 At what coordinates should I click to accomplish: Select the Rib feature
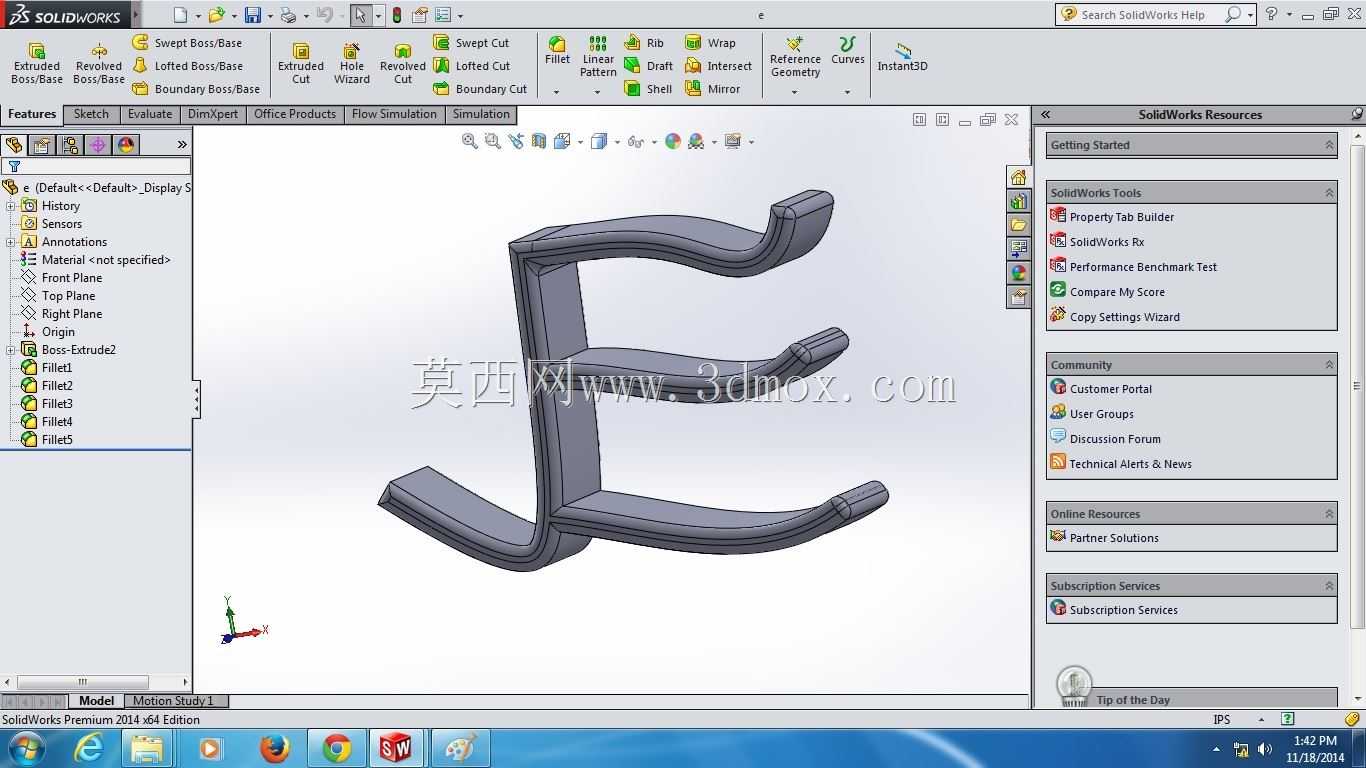[x=644, y=43]
